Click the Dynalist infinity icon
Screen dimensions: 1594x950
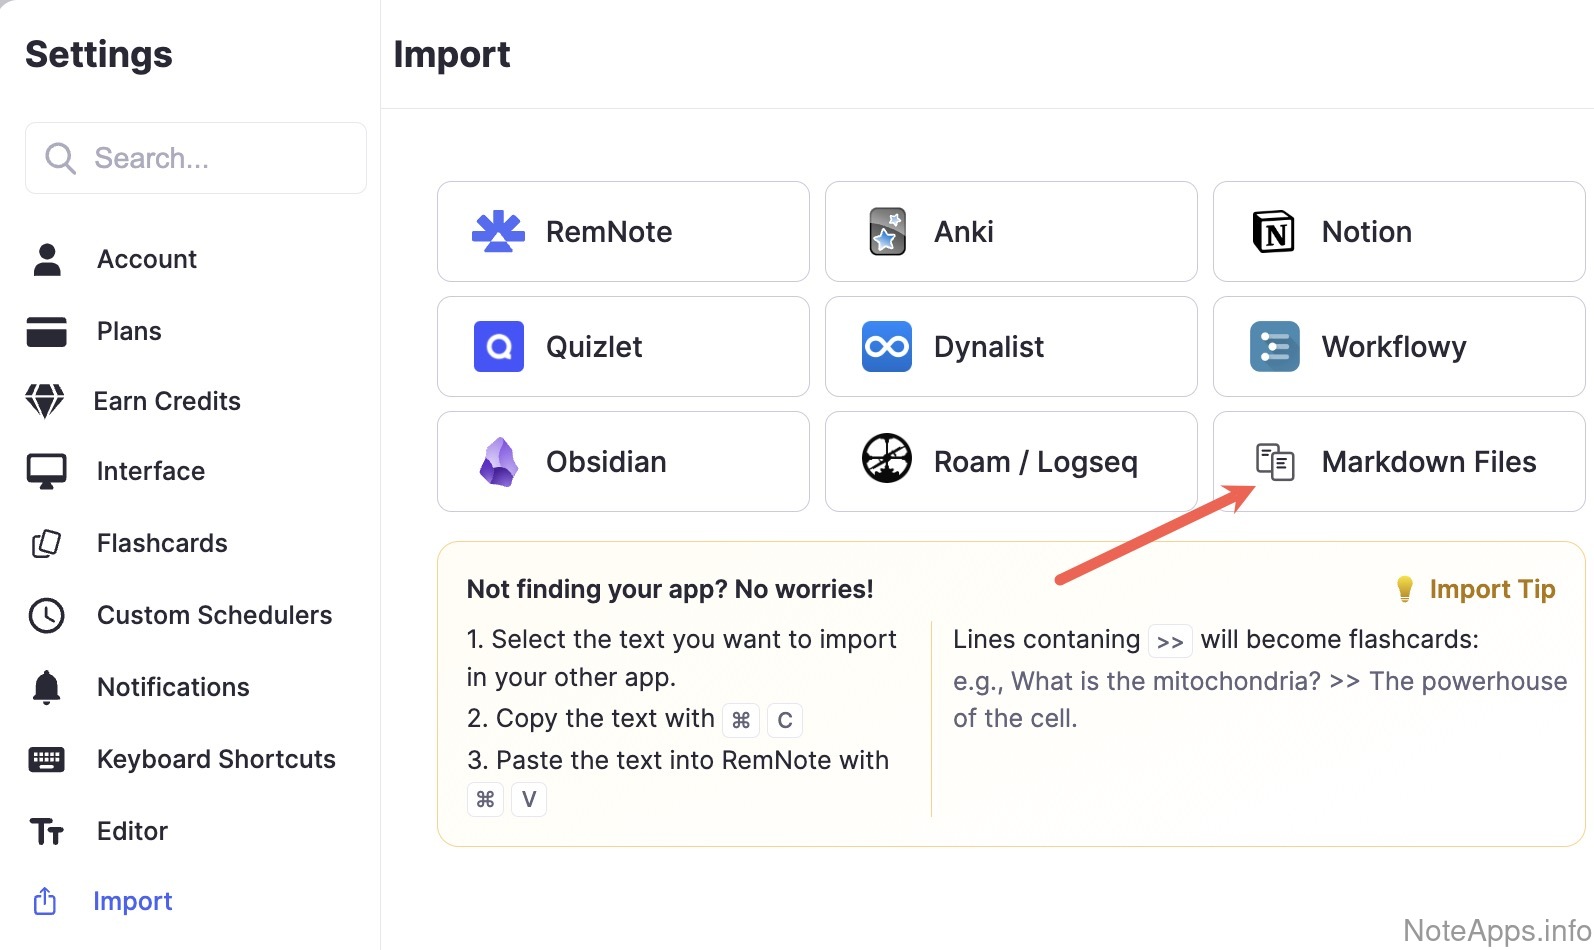[887, 347]
